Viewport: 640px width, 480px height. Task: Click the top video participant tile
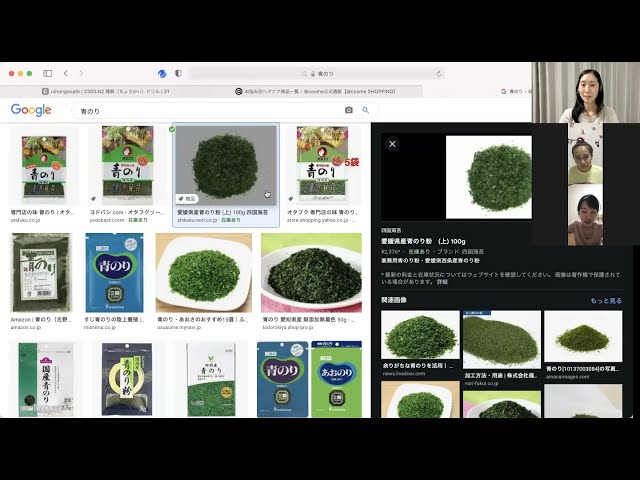pos(586,93)
